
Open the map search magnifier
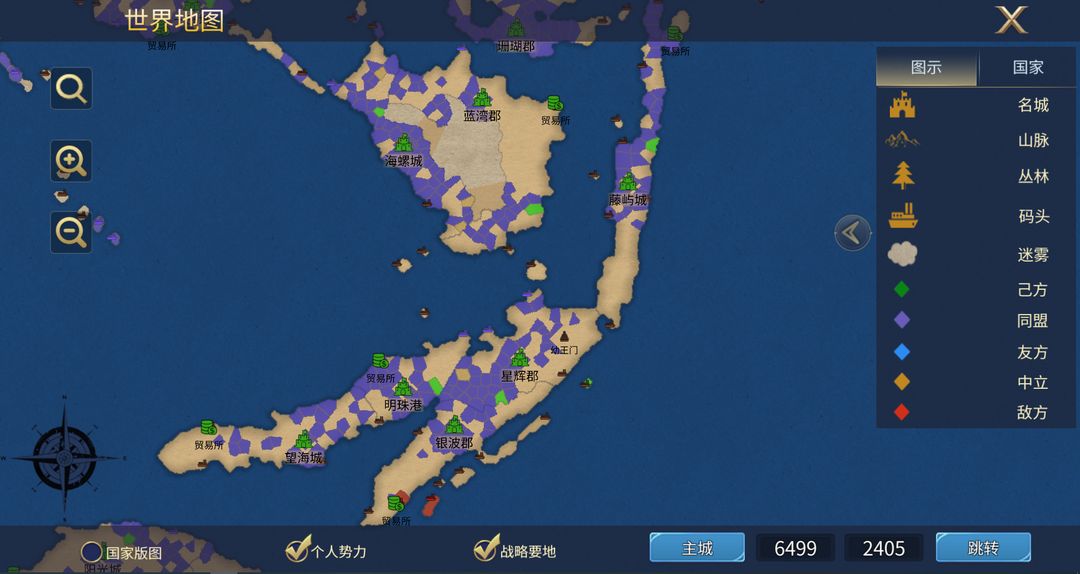(x=71, y=88)
